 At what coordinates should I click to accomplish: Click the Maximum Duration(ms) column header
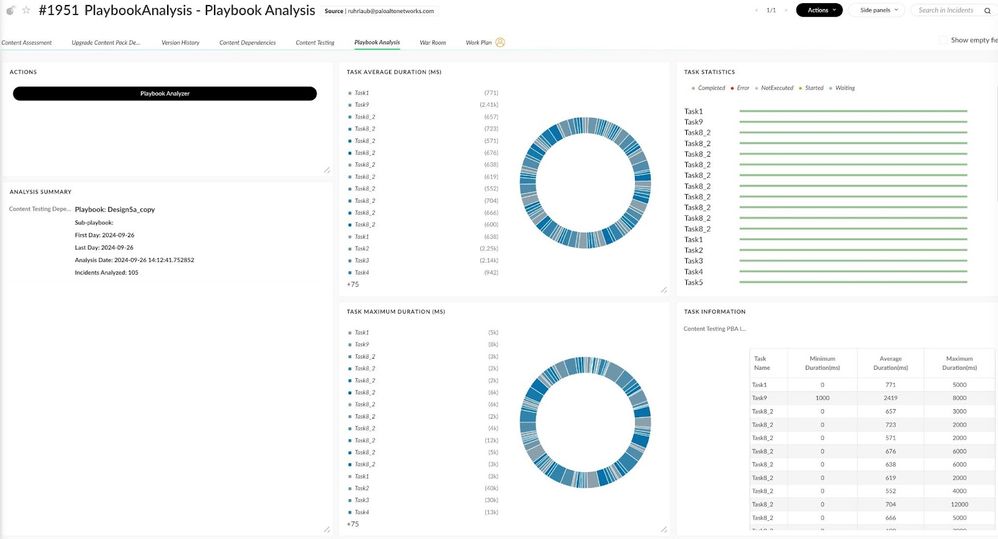pos(959,363)
